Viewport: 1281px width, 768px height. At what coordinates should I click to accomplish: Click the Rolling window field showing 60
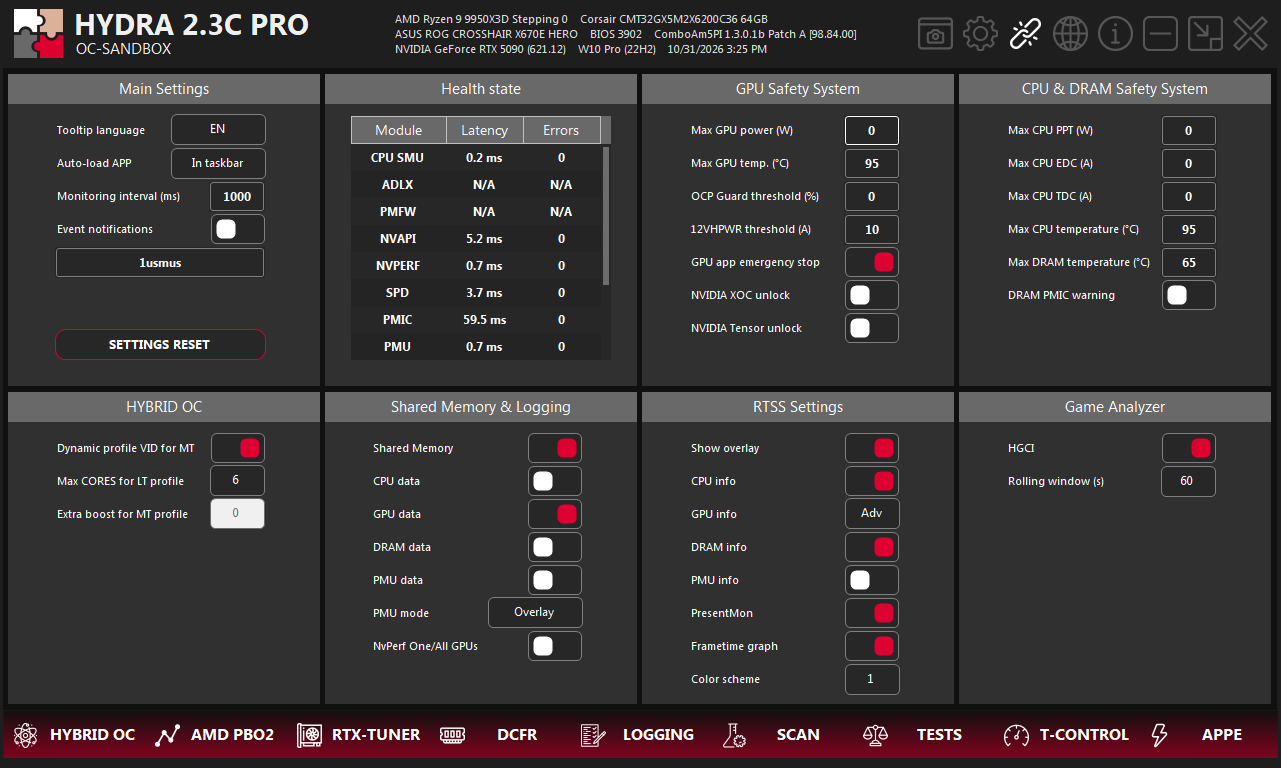(1189, 481)
